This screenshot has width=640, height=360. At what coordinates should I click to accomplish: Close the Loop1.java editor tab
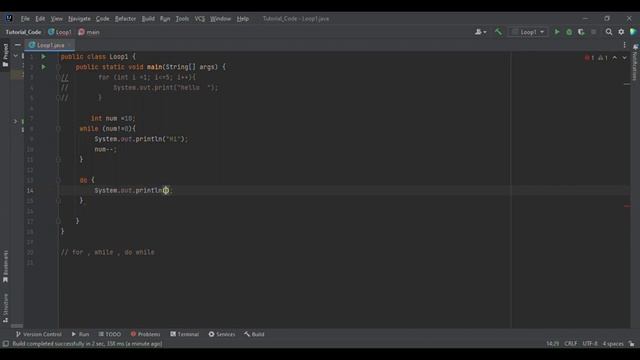click(70, 45)
